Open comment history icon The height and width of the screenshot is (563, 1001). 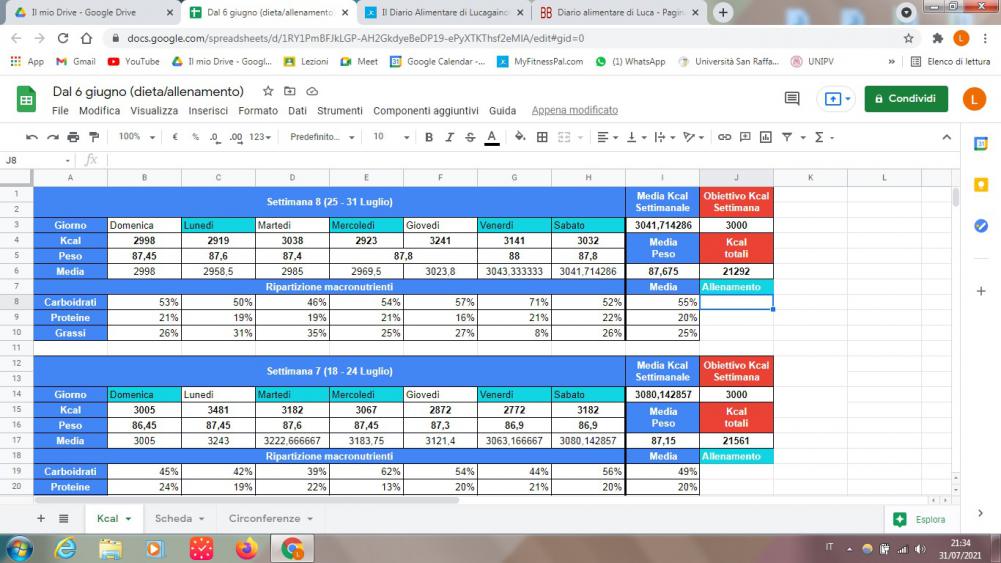pos(792,99)
